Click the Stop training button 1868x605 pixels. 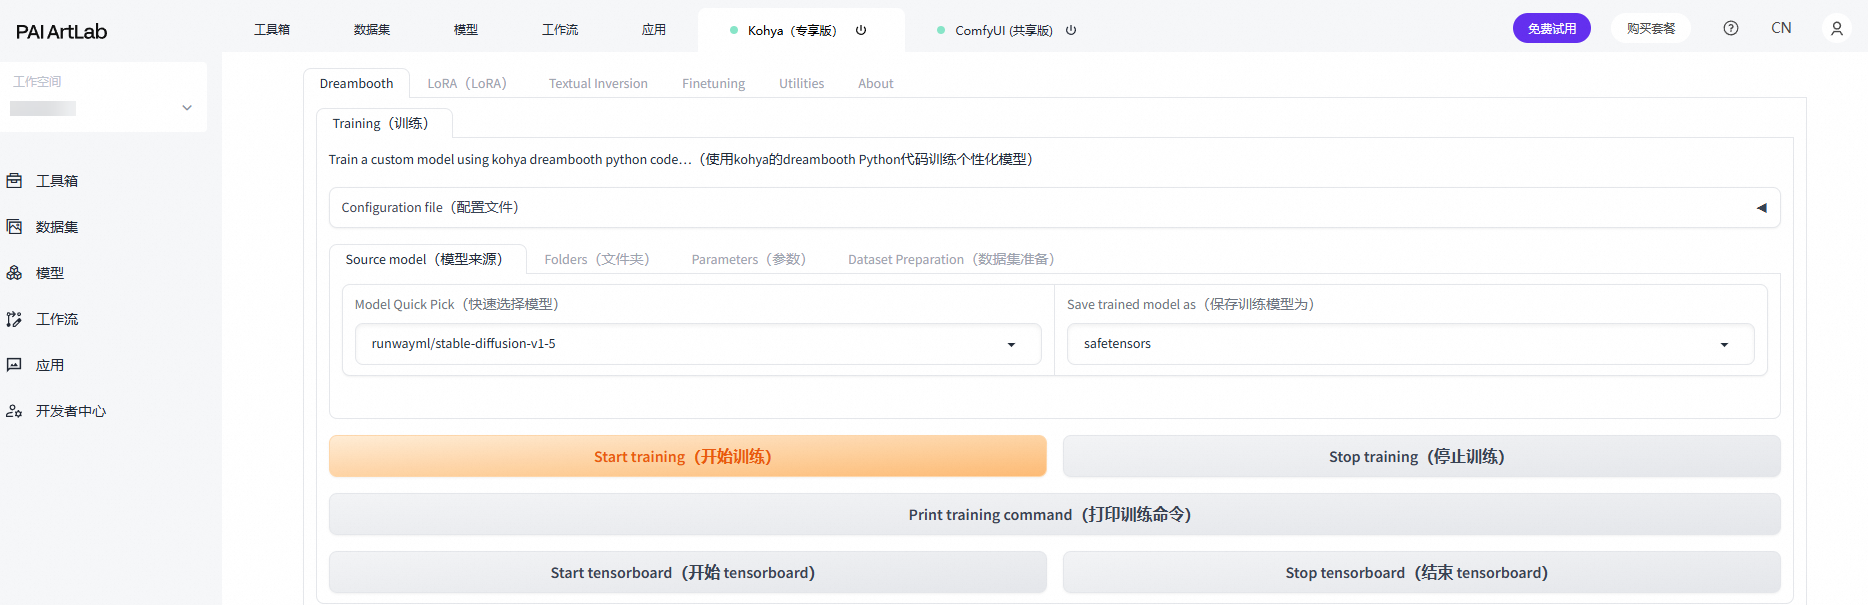tap(1421, 457)
